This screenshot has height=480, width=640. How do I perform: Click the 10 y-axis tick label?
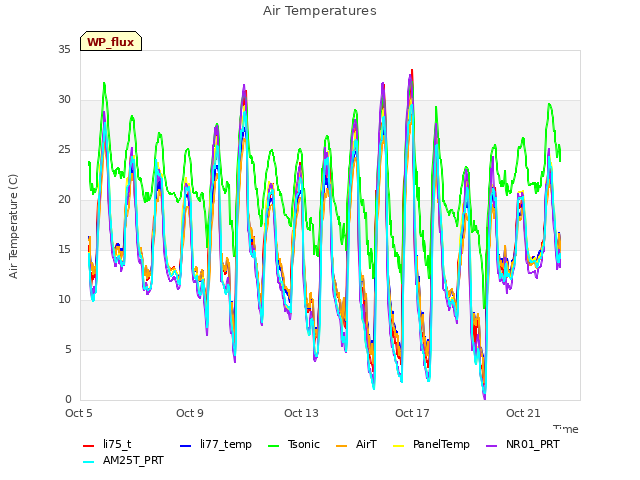tap(64, 300)
